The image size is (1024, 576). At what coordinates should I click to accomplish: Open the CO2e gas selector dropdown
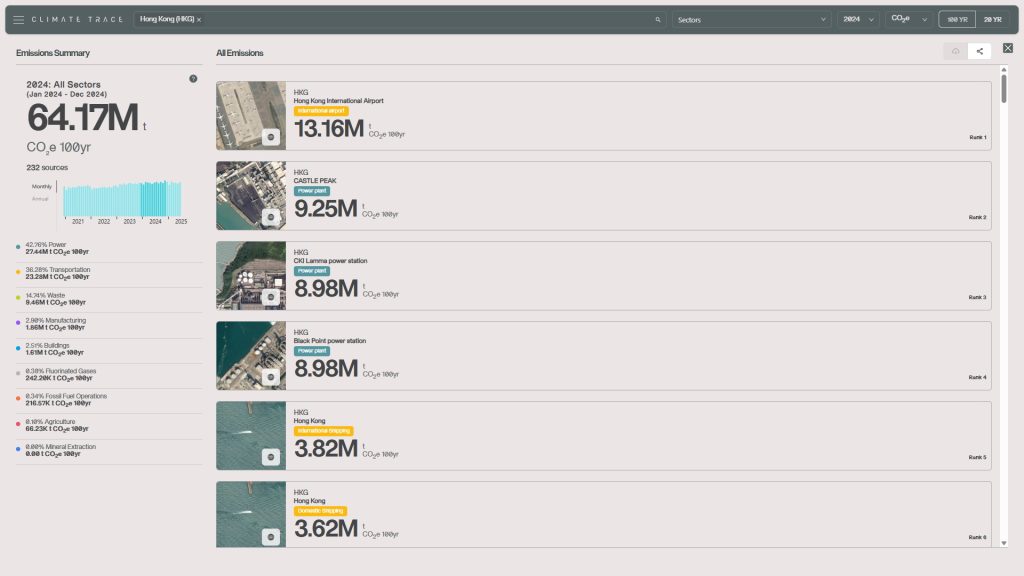point(908,20)
